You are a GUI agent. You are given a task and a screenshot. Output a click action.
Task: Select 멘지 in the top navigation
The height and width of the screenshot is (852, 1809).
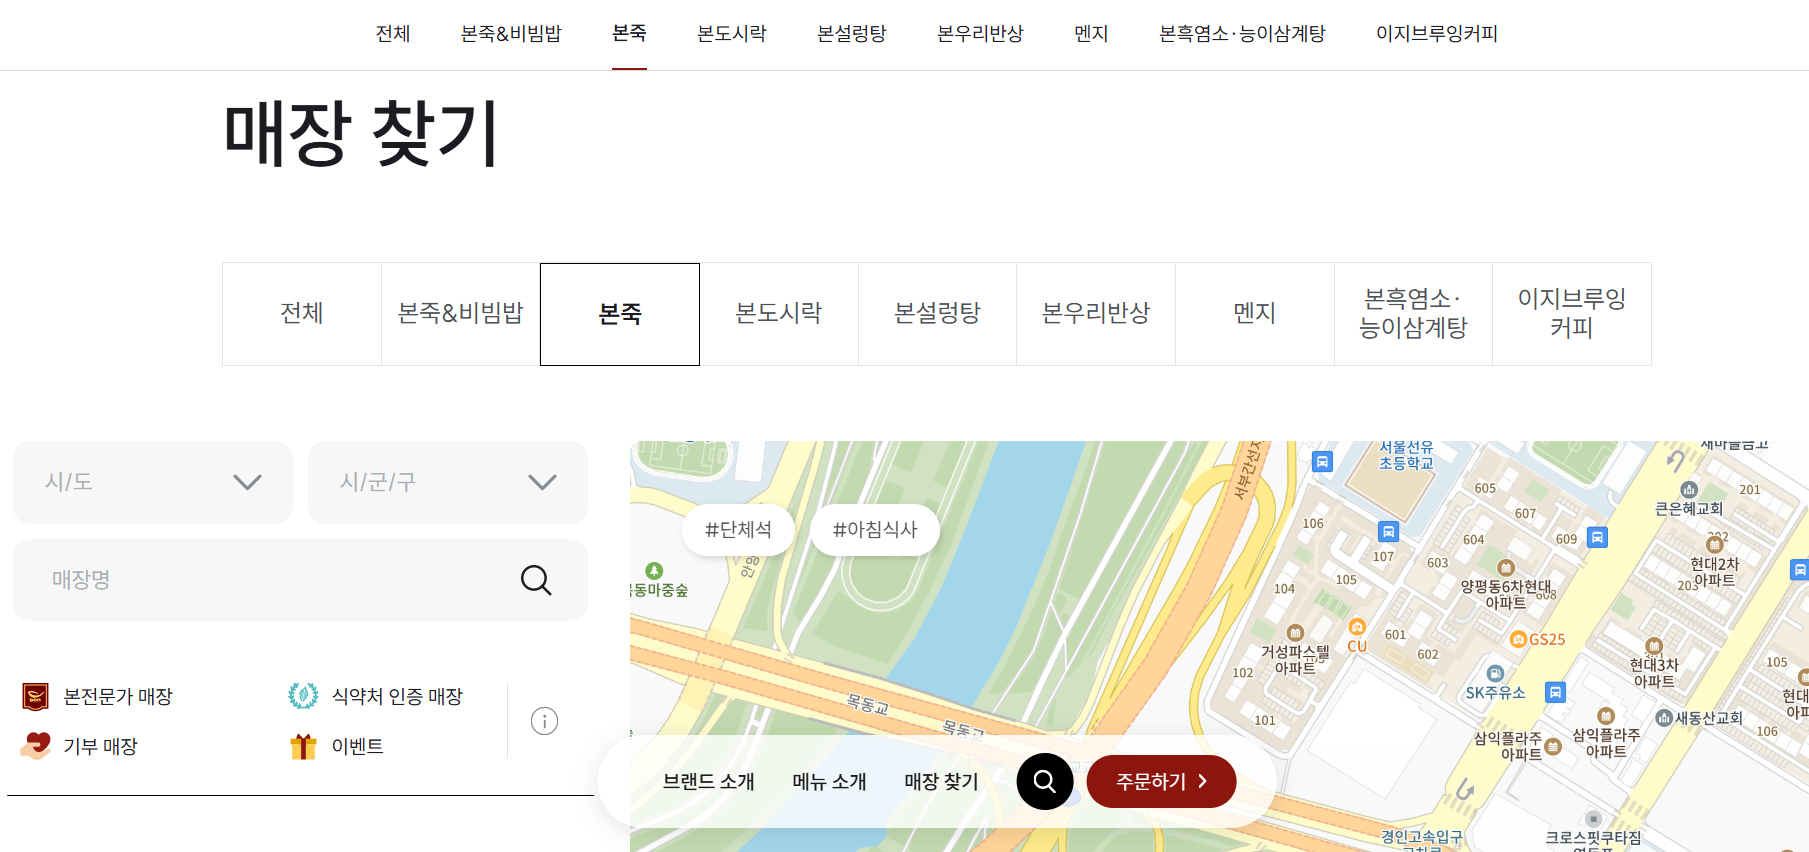pyautogui.click(x=1091, y=34)
